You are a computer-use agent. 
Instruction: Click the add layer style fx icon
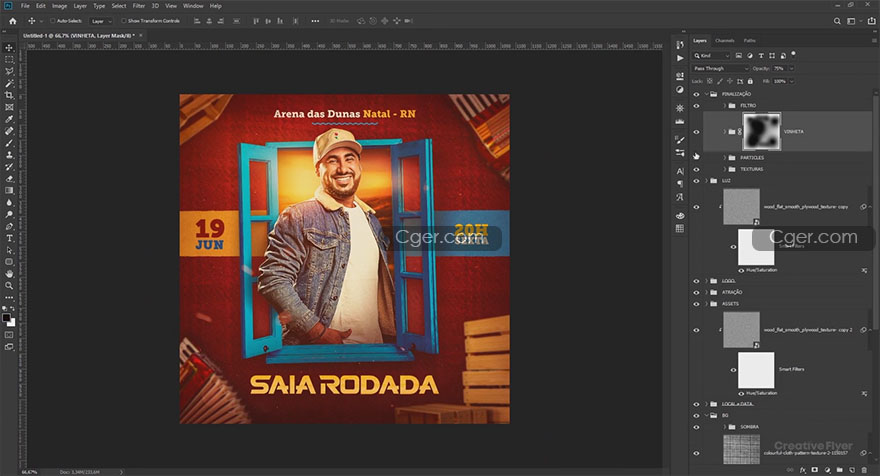coord(803,470)
